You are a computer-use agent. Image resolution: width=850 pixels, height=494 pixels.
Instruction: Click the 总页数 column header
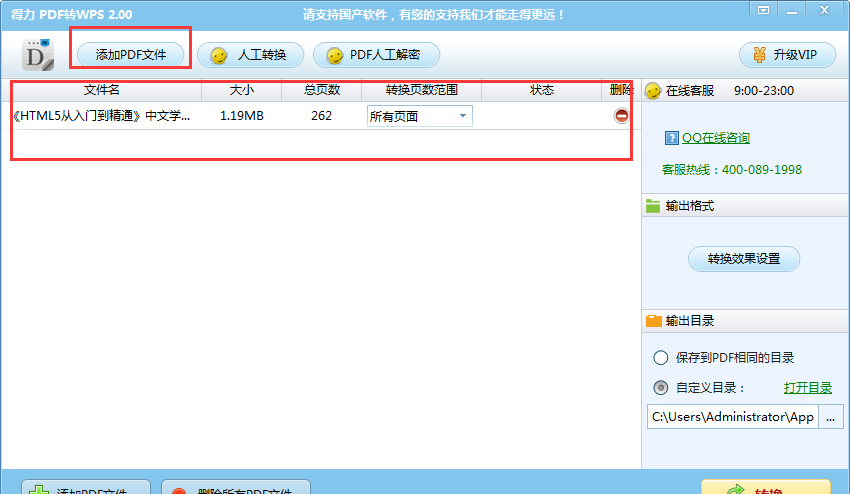tap(321, 90)
